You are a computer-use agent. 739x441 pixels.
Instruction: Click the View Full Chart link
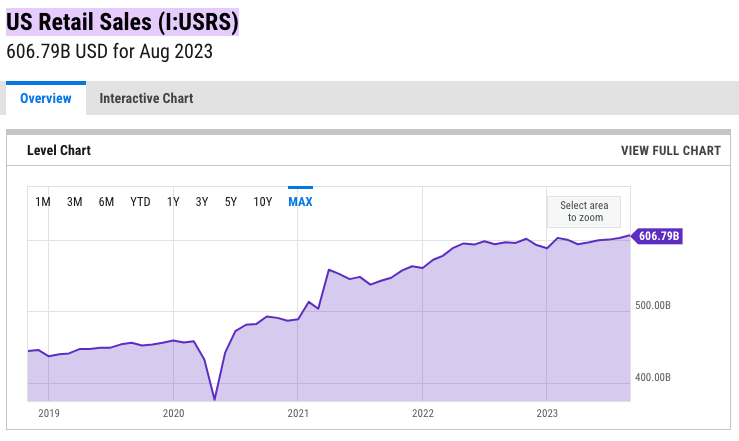click(x=670, y=151)
